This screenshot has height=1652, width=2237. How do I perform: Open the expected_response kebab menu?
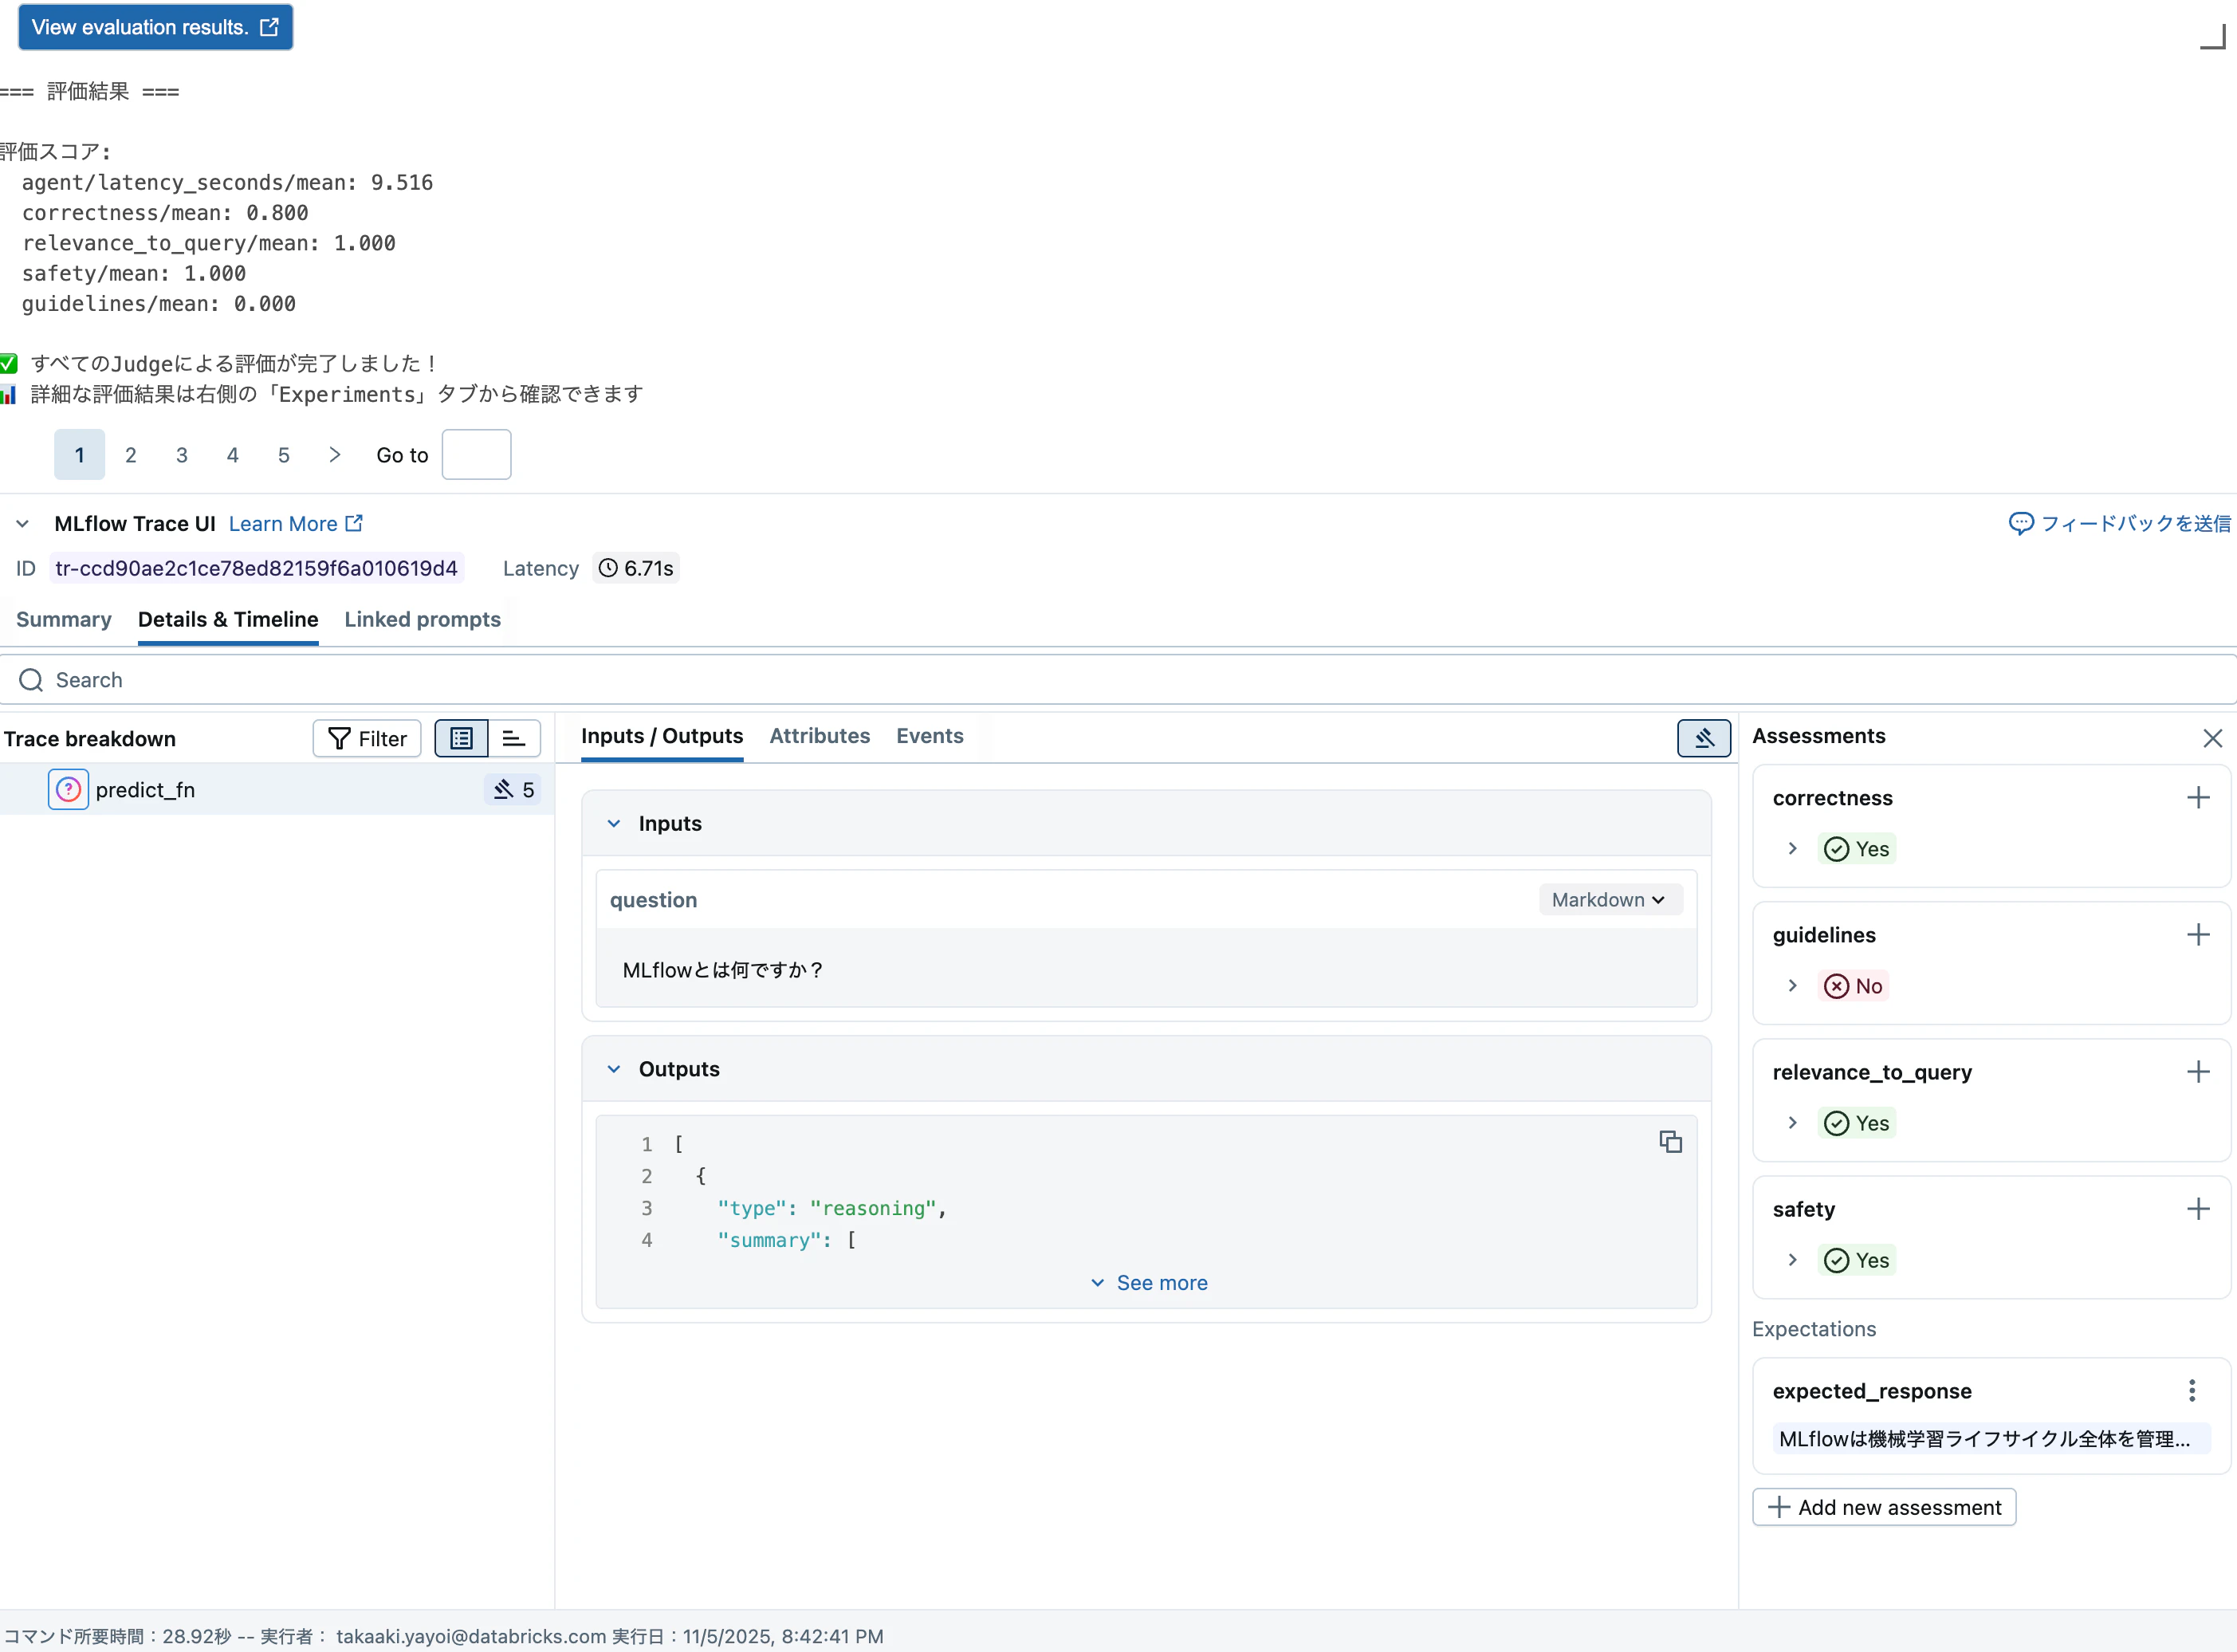tap(2192, 1391)
